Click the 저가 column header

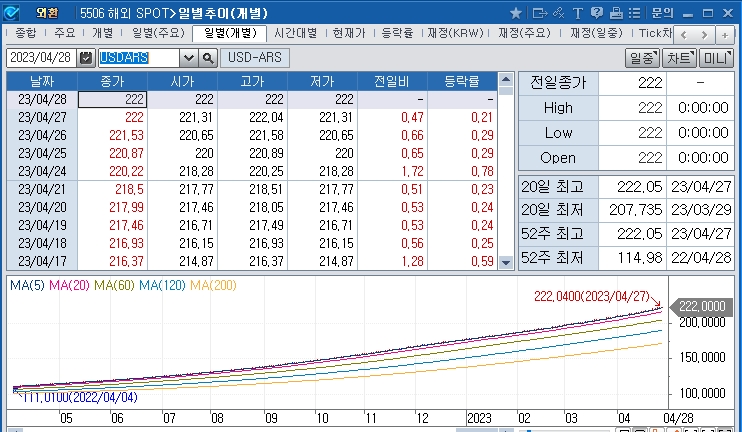[x=323, y=81]
